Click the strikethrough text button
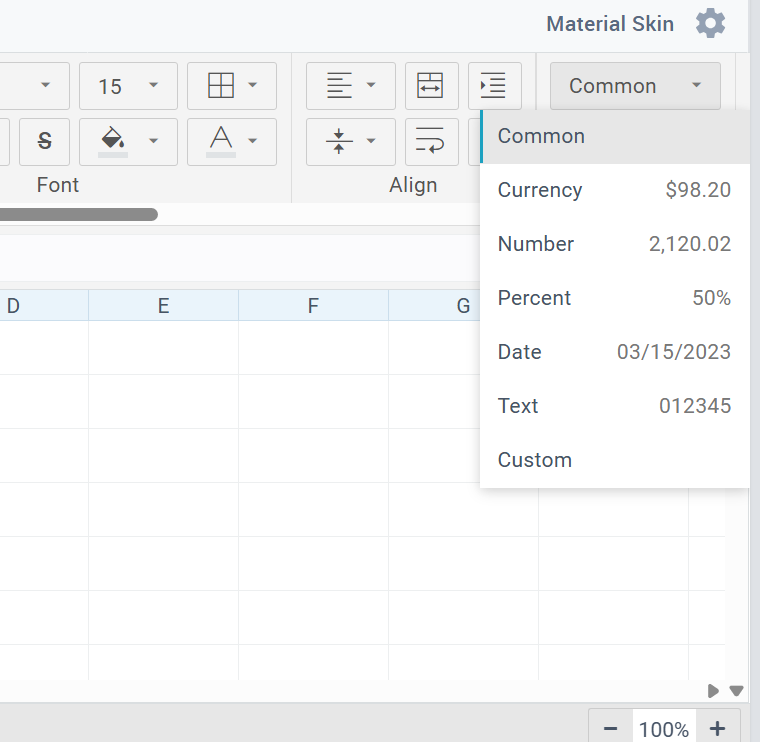Image resolution: width=760 pixels, height=742 pixels. click(x=44, y=141)
